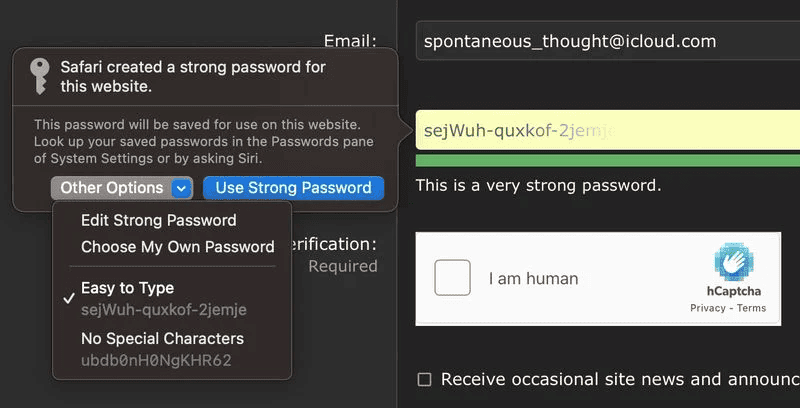This screenshot has height=408, width=800.
Task: Click the Other Options button label
Action: click(x=111, y=188)
